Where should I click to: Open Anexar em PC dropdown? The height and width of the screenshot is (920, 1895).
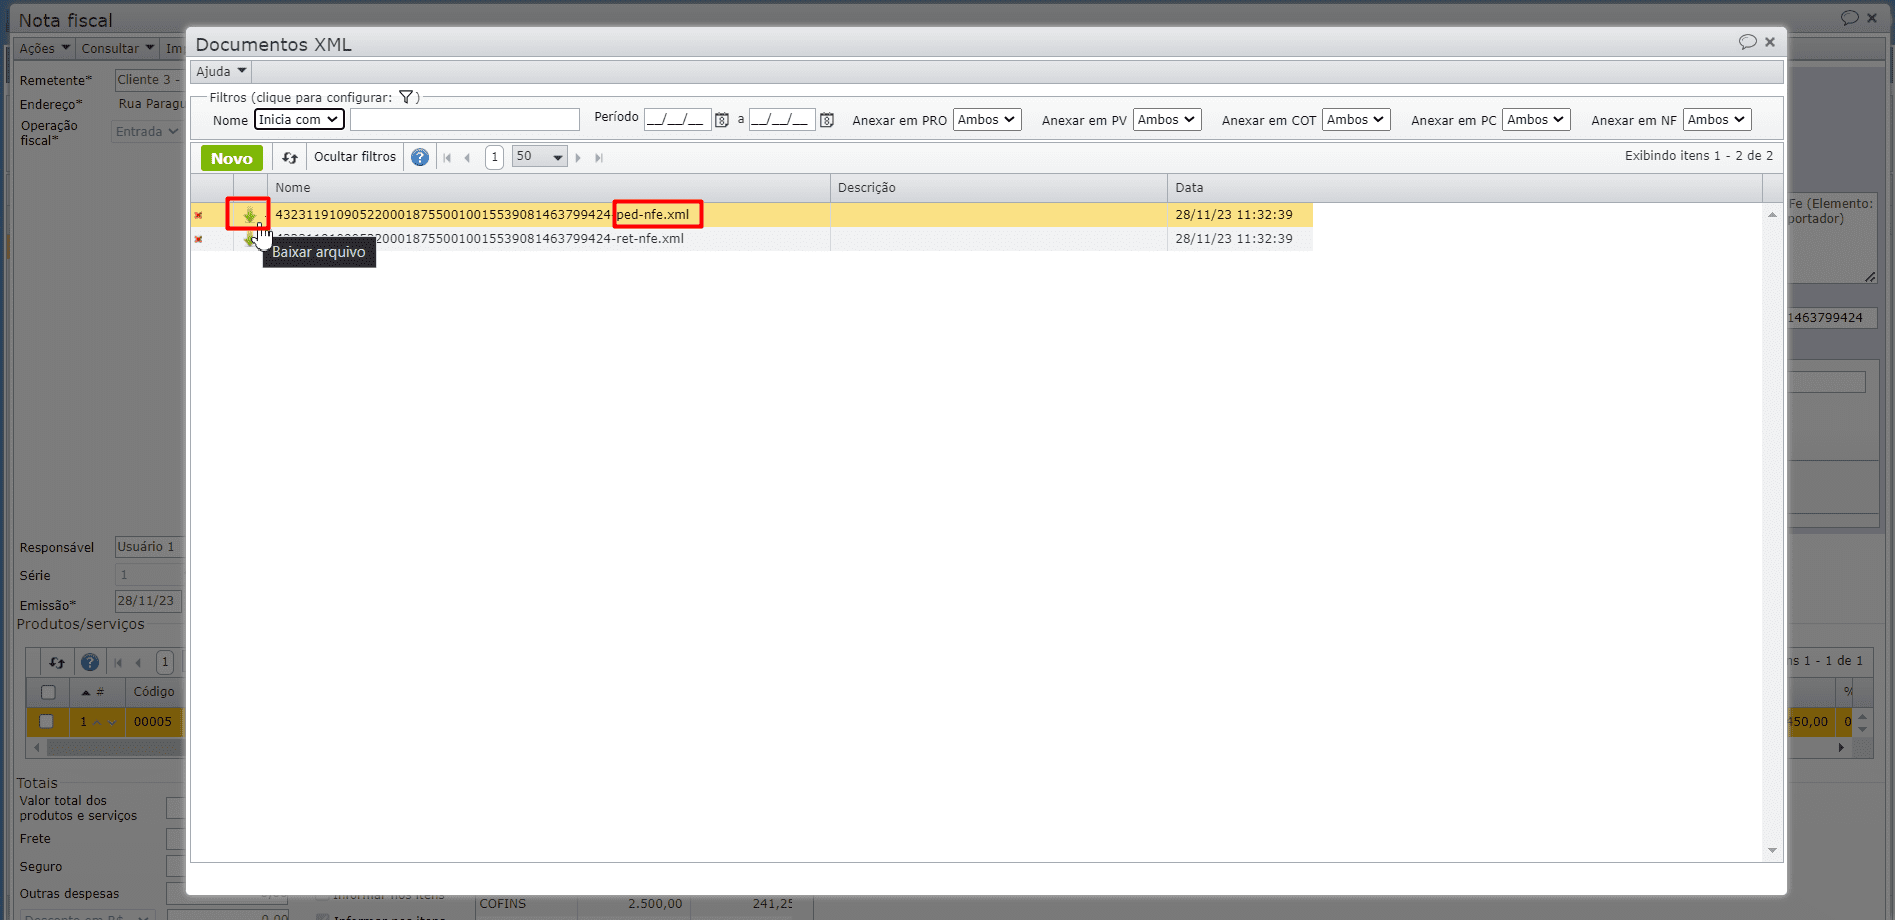[x=1536, y=120]
